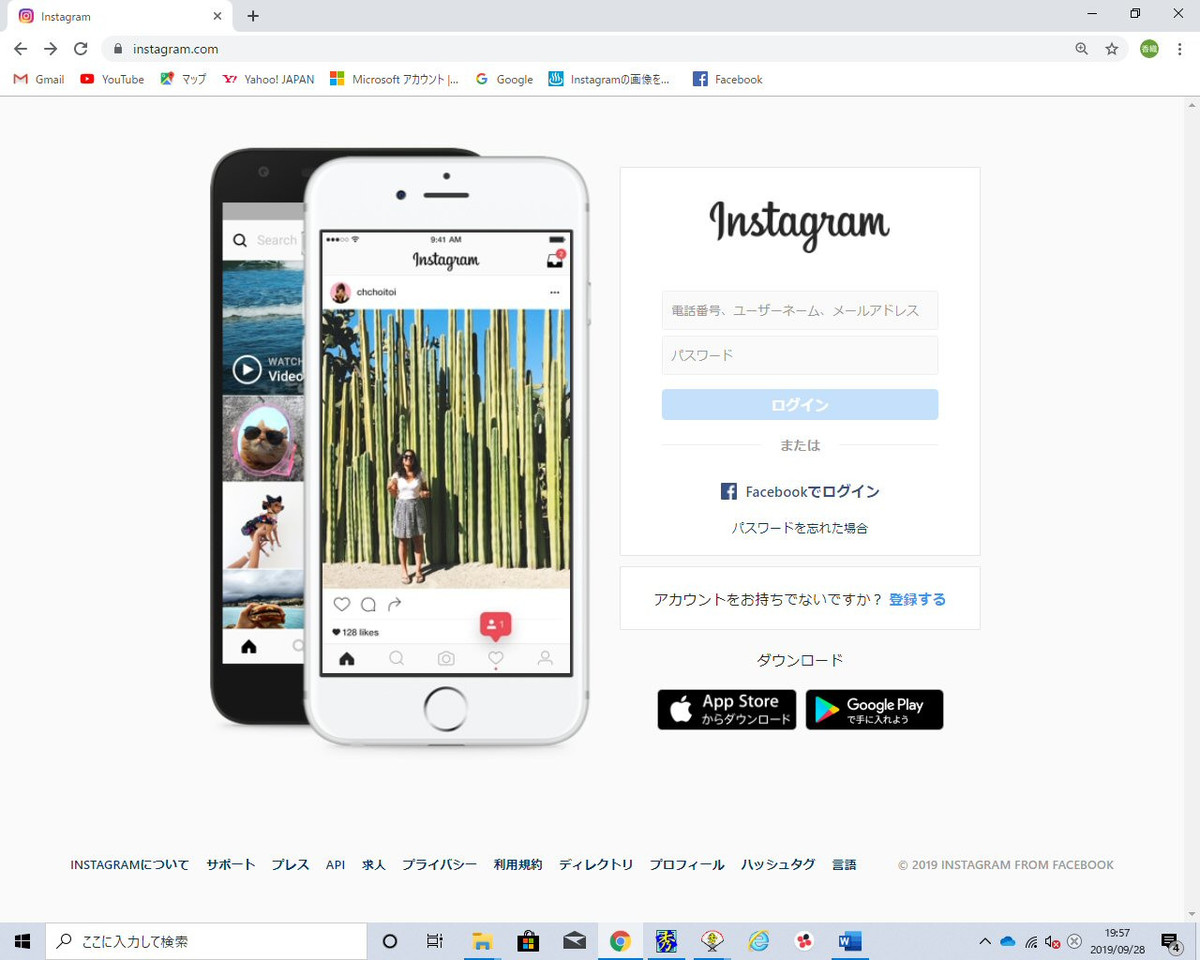1200x960 pixels.
Task: Open the ディレクトリ footer link
Action: [596, 865]
